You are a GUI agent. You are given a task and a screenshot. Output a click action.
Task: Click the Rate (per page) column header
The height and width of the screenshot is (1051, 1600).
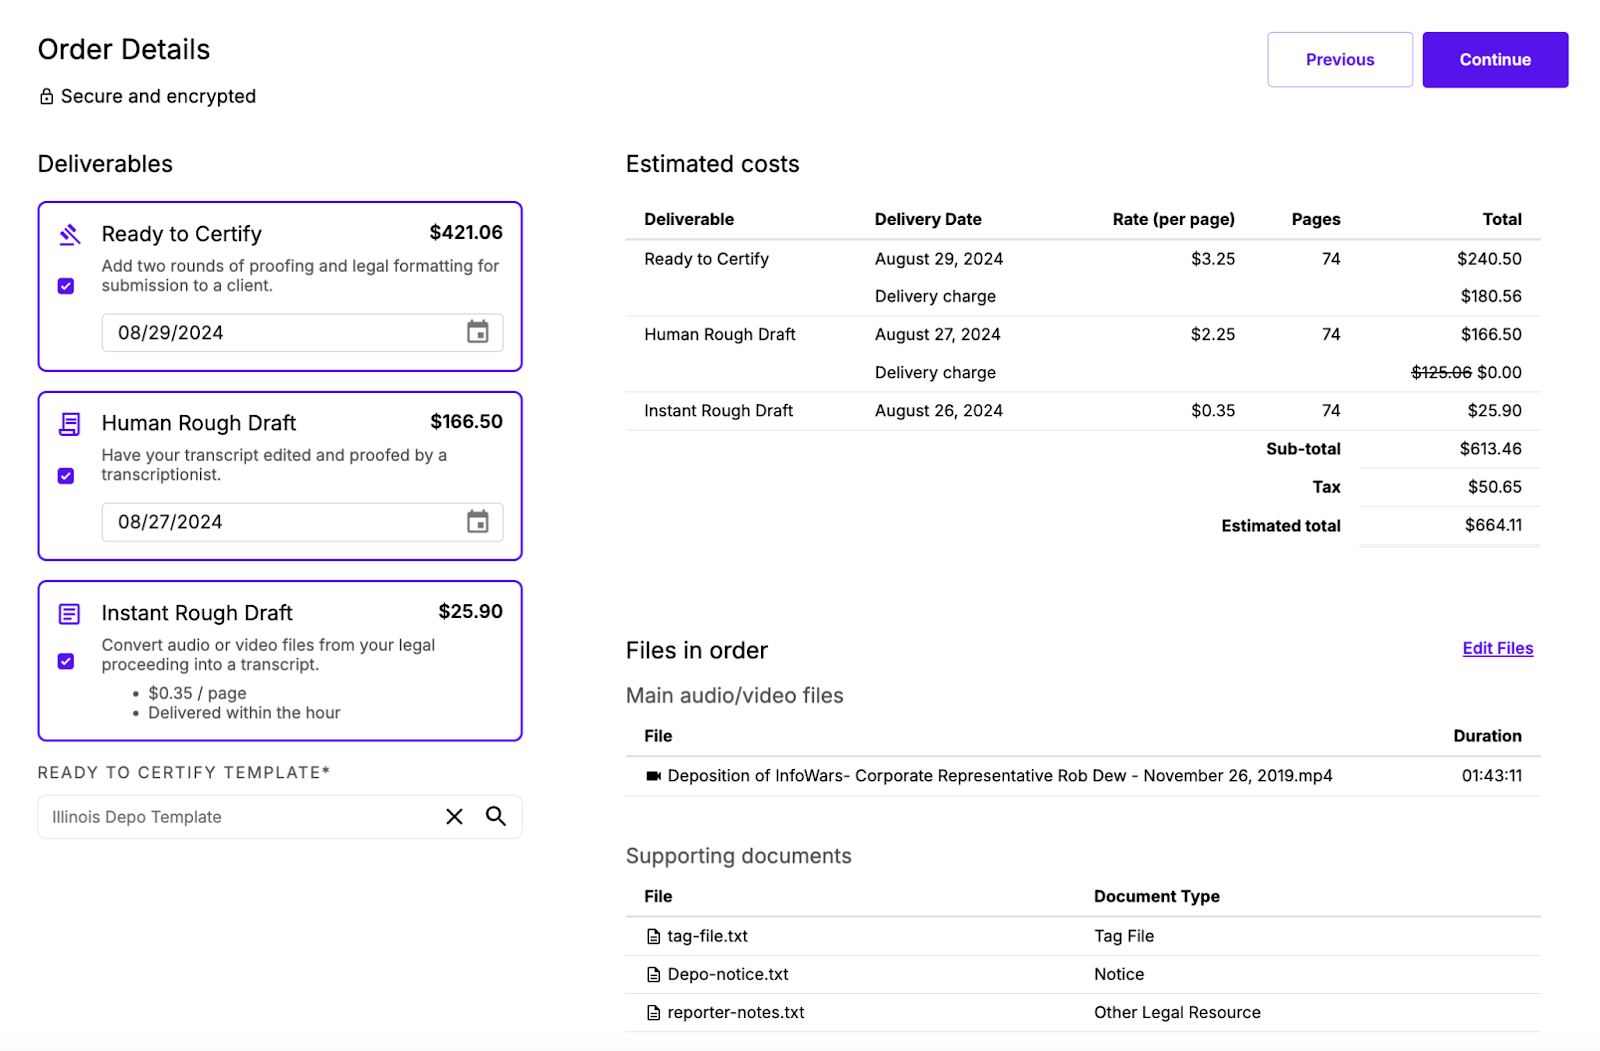(1174, 219)
